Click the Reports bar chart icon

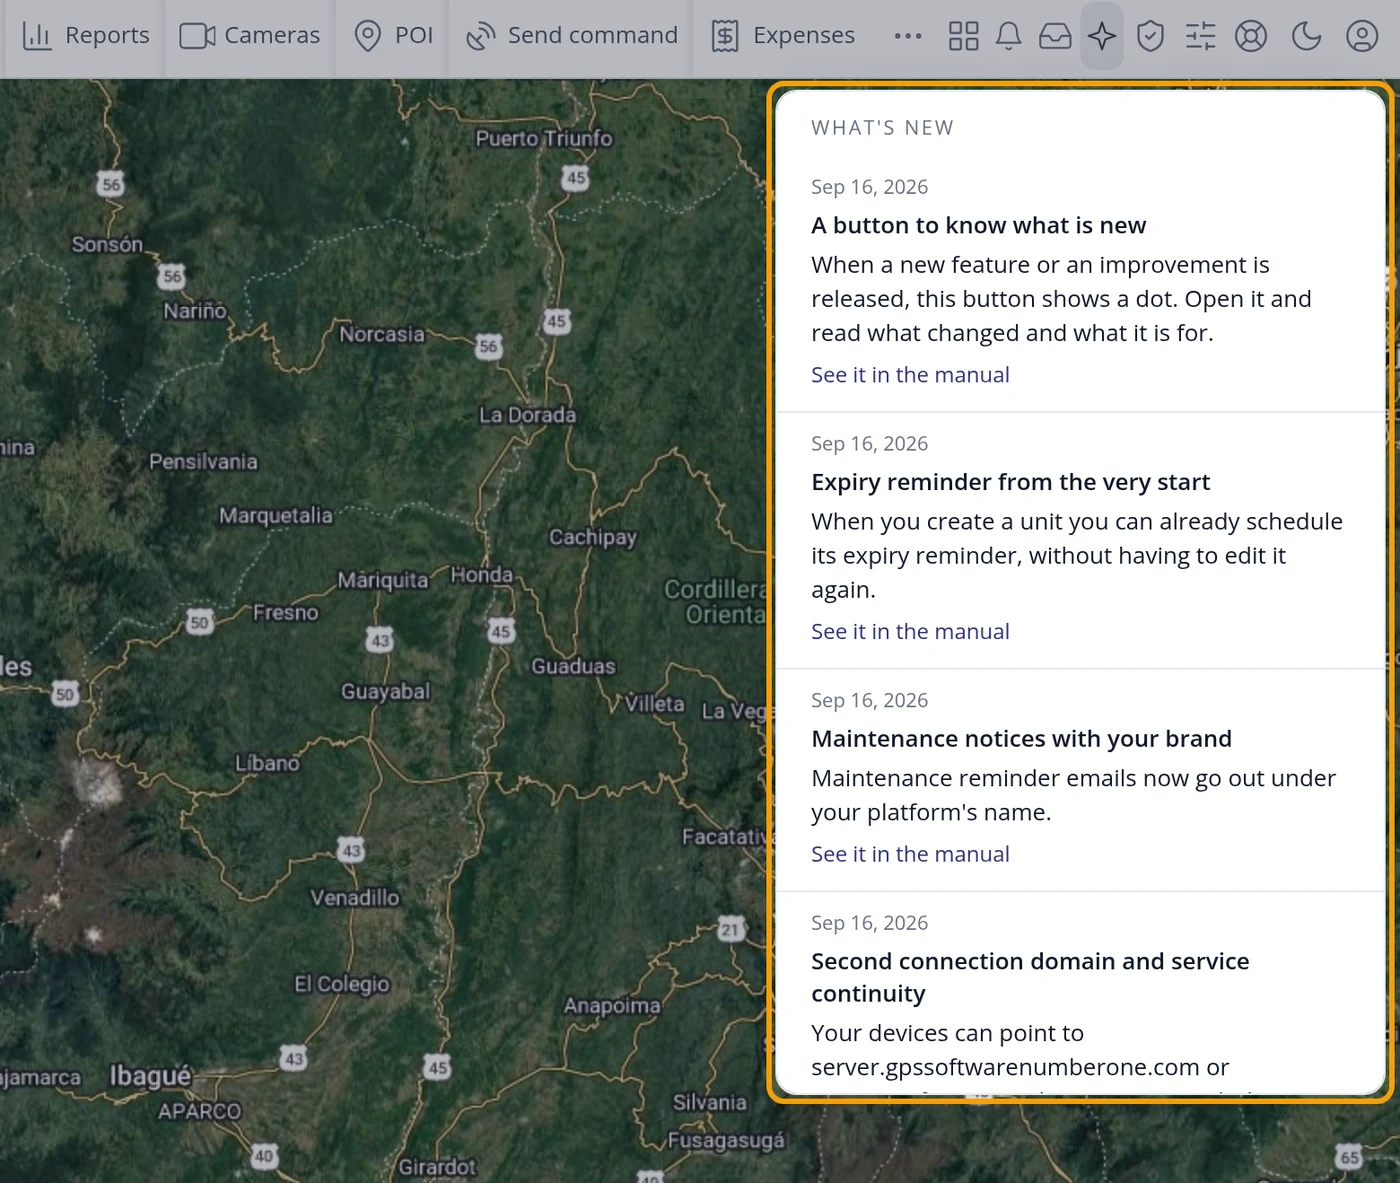pos(37,36)
